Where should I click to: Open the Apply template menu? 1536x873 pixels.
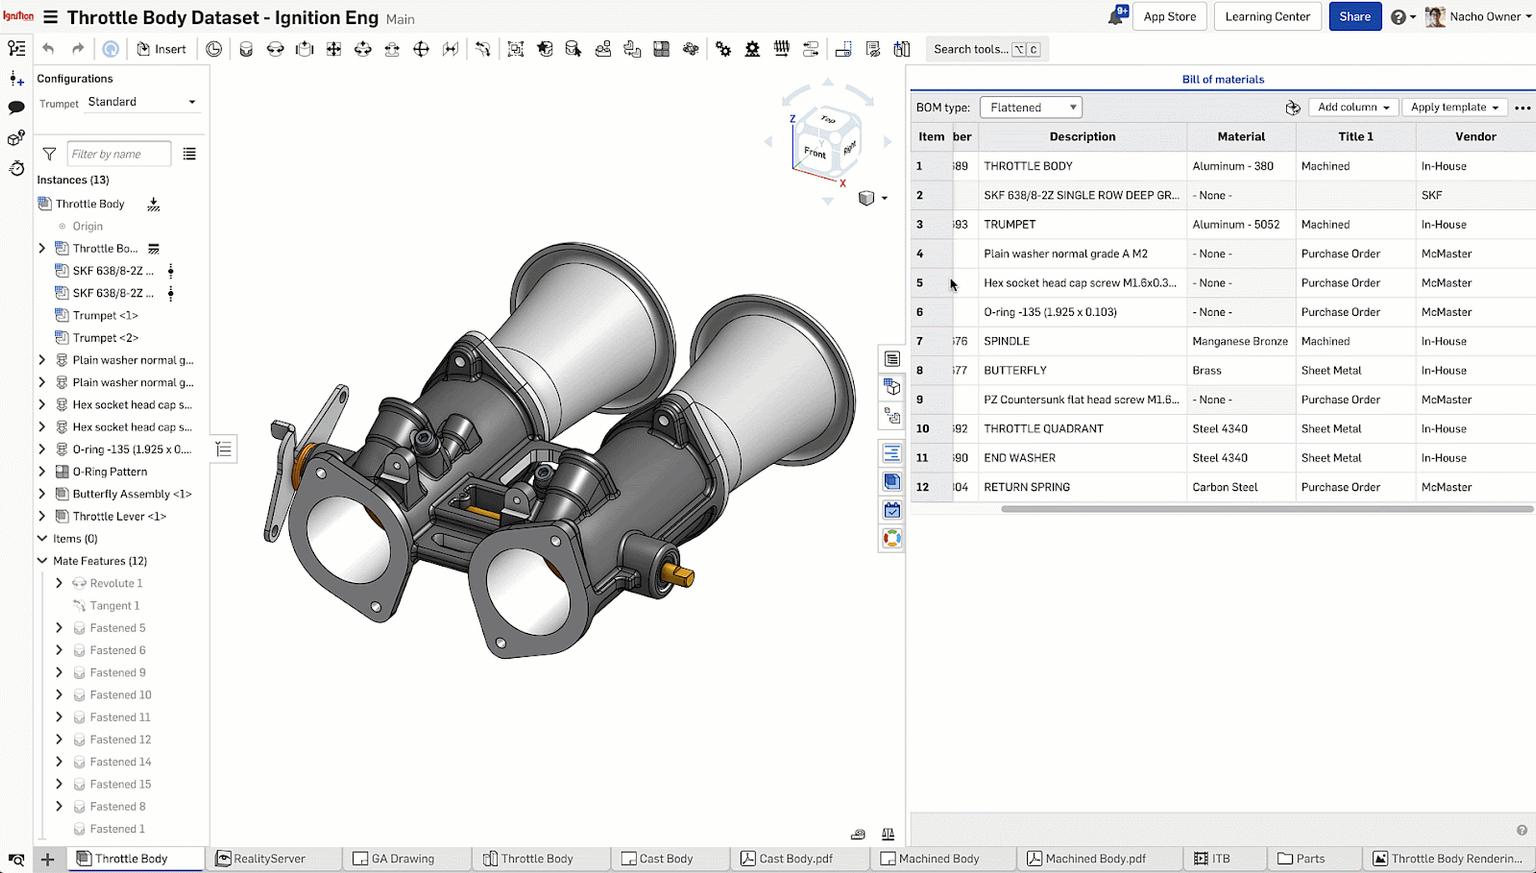point(1453,107)
